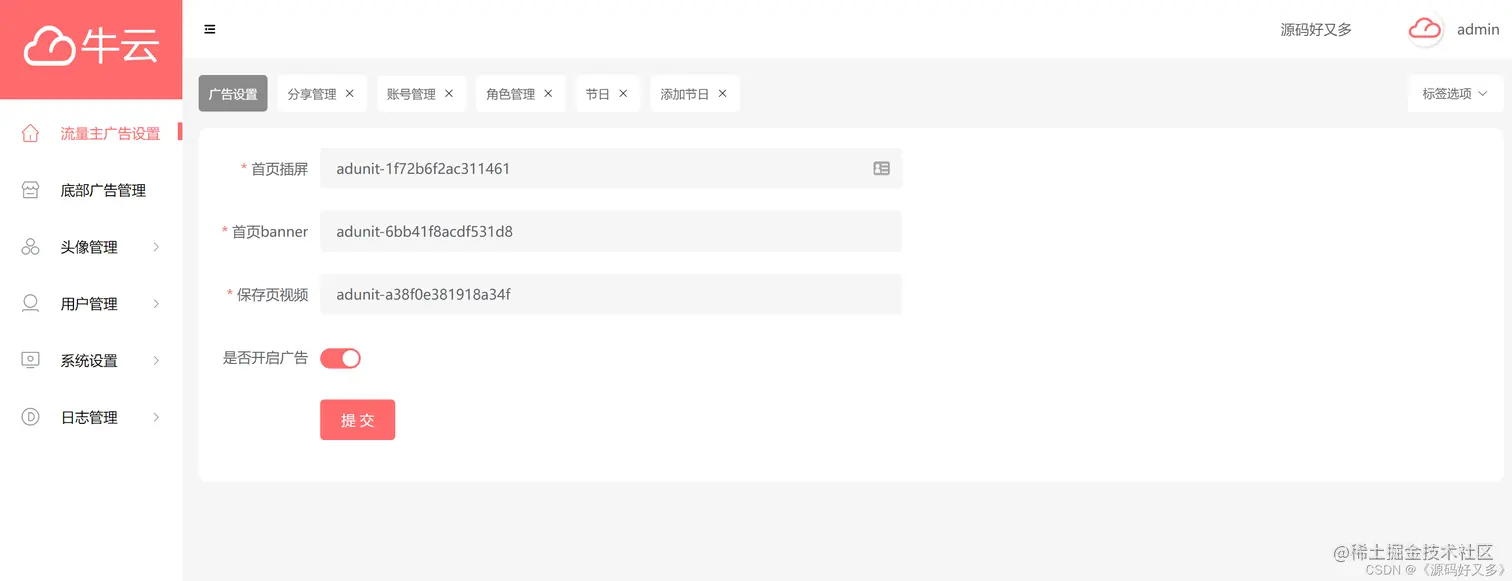Open 日志管理 menu item
Screen dimensions: 1512x581
click(x=91, y=417)
